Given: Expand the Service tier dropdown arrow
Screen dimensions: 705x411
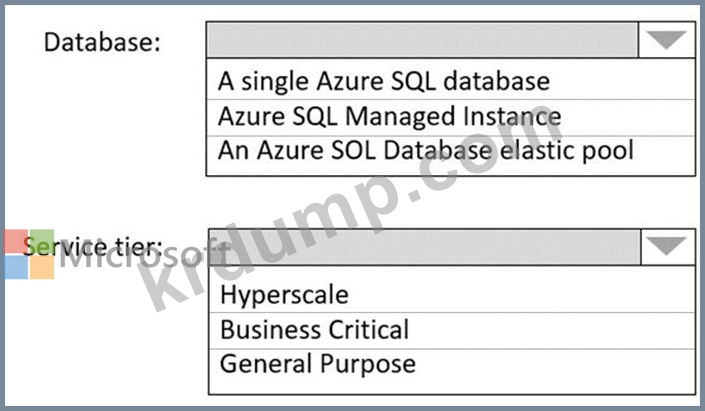Looking at the screenshot, I should pos(665,246).
